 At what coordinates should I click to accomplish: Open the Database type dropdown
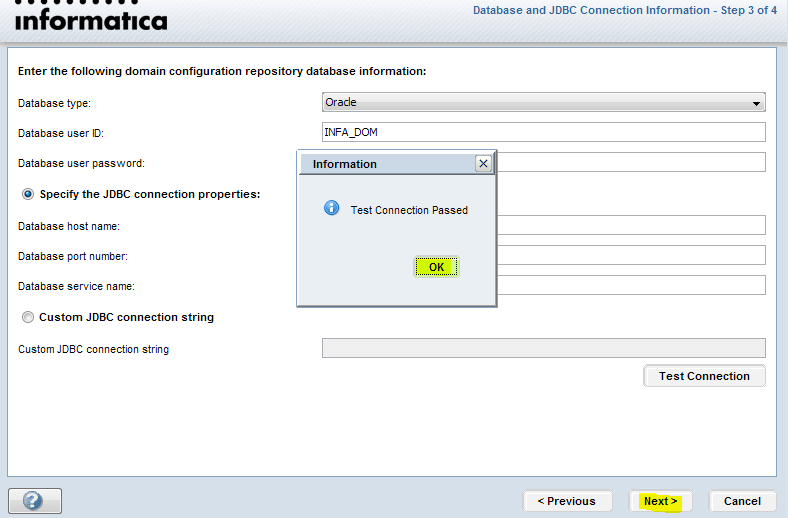click(x=543, y=102)
